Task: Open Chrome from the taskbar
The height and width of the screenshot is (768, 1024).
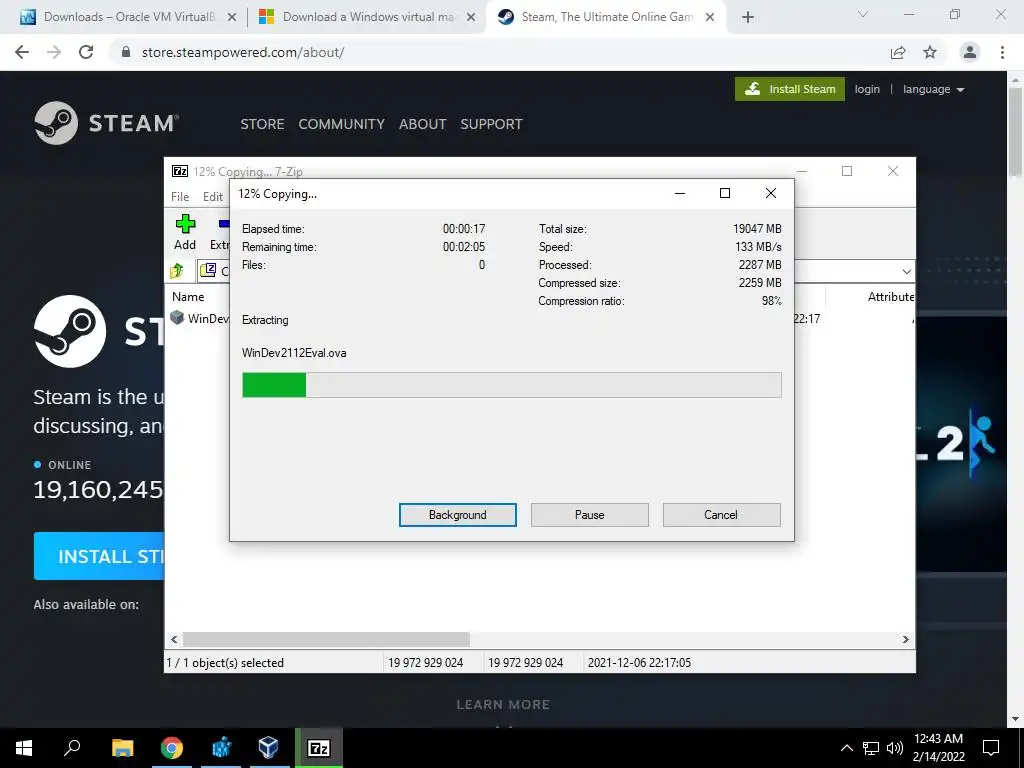Action: coord(171,748)
